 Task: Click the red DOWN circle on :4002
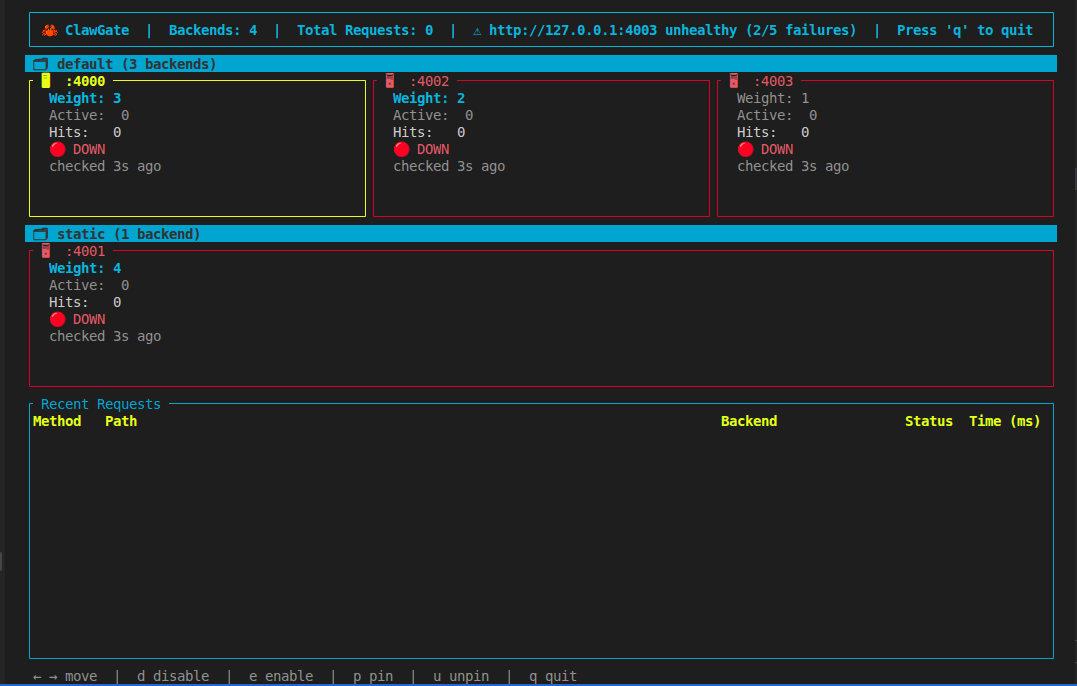click(x=402, y=149)
